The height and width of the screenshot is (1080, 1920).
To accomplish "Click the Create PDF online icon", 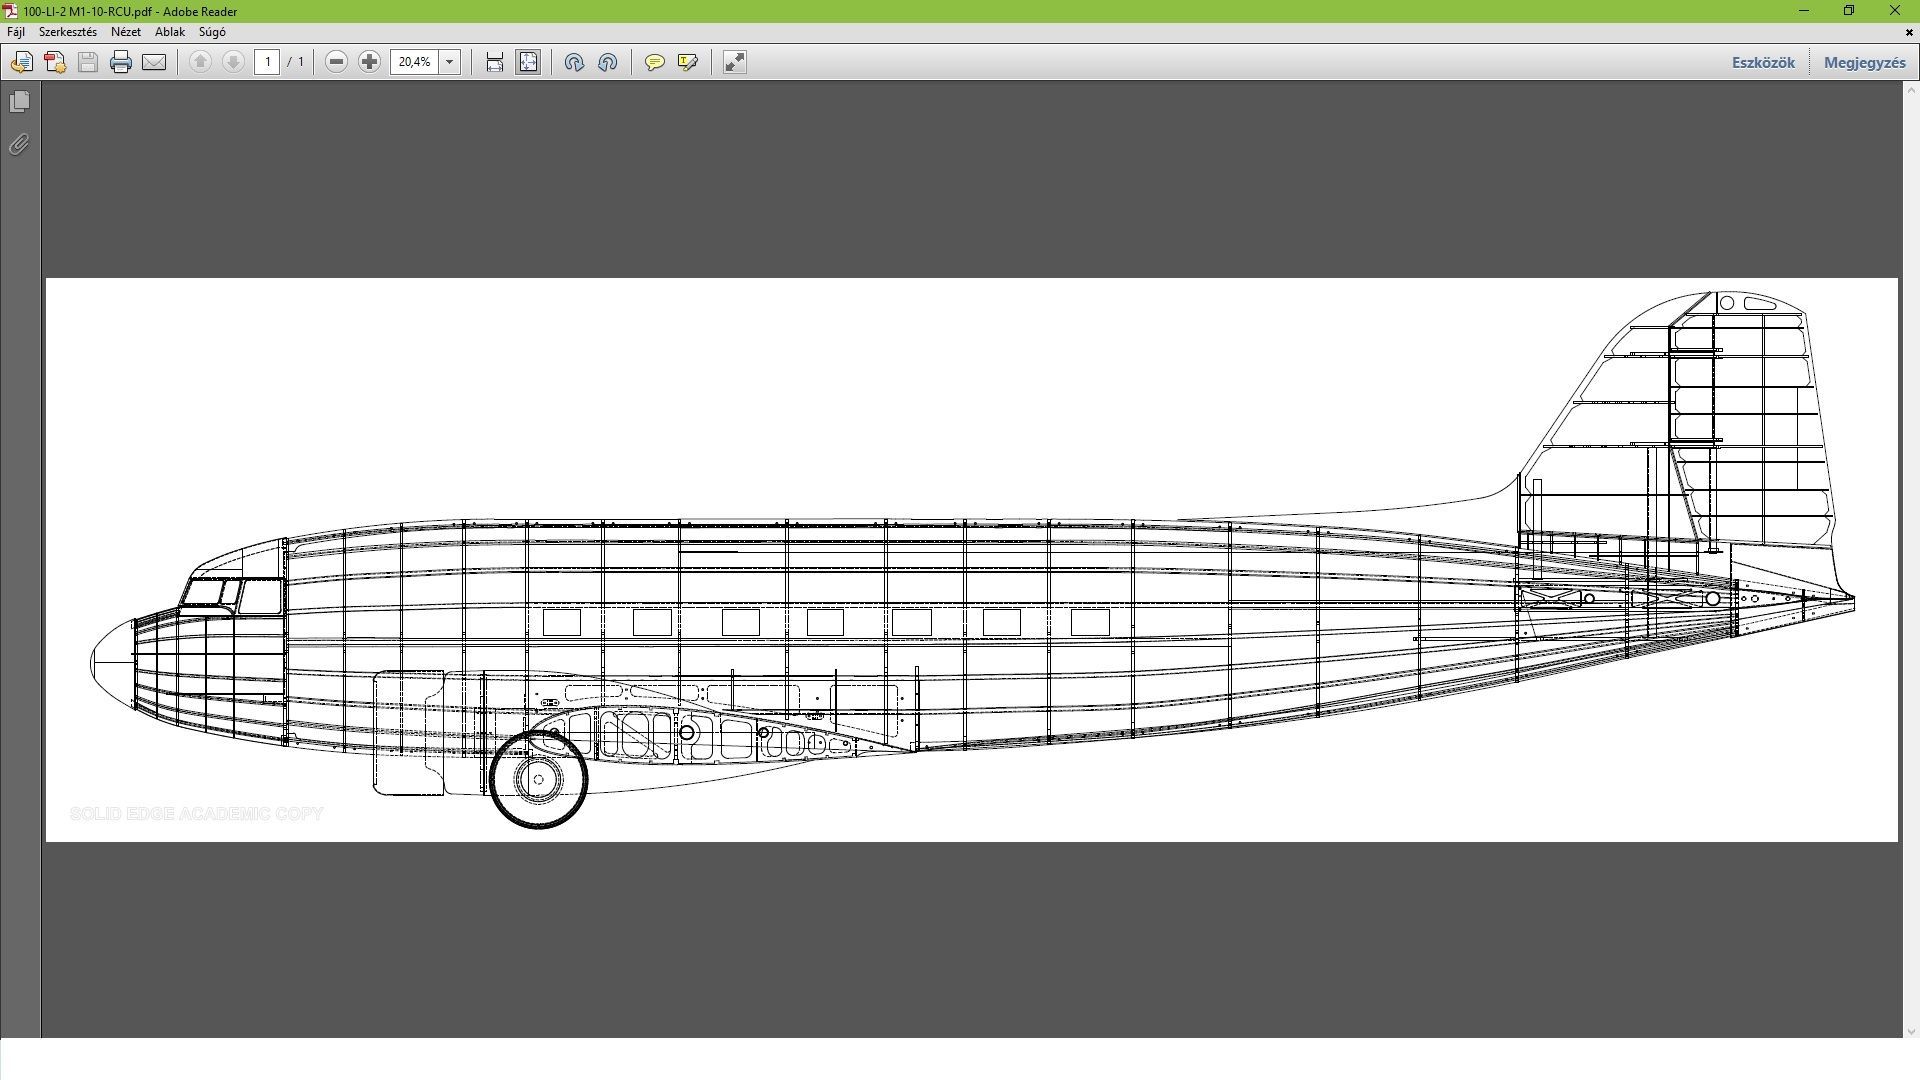I will [55, 62].
